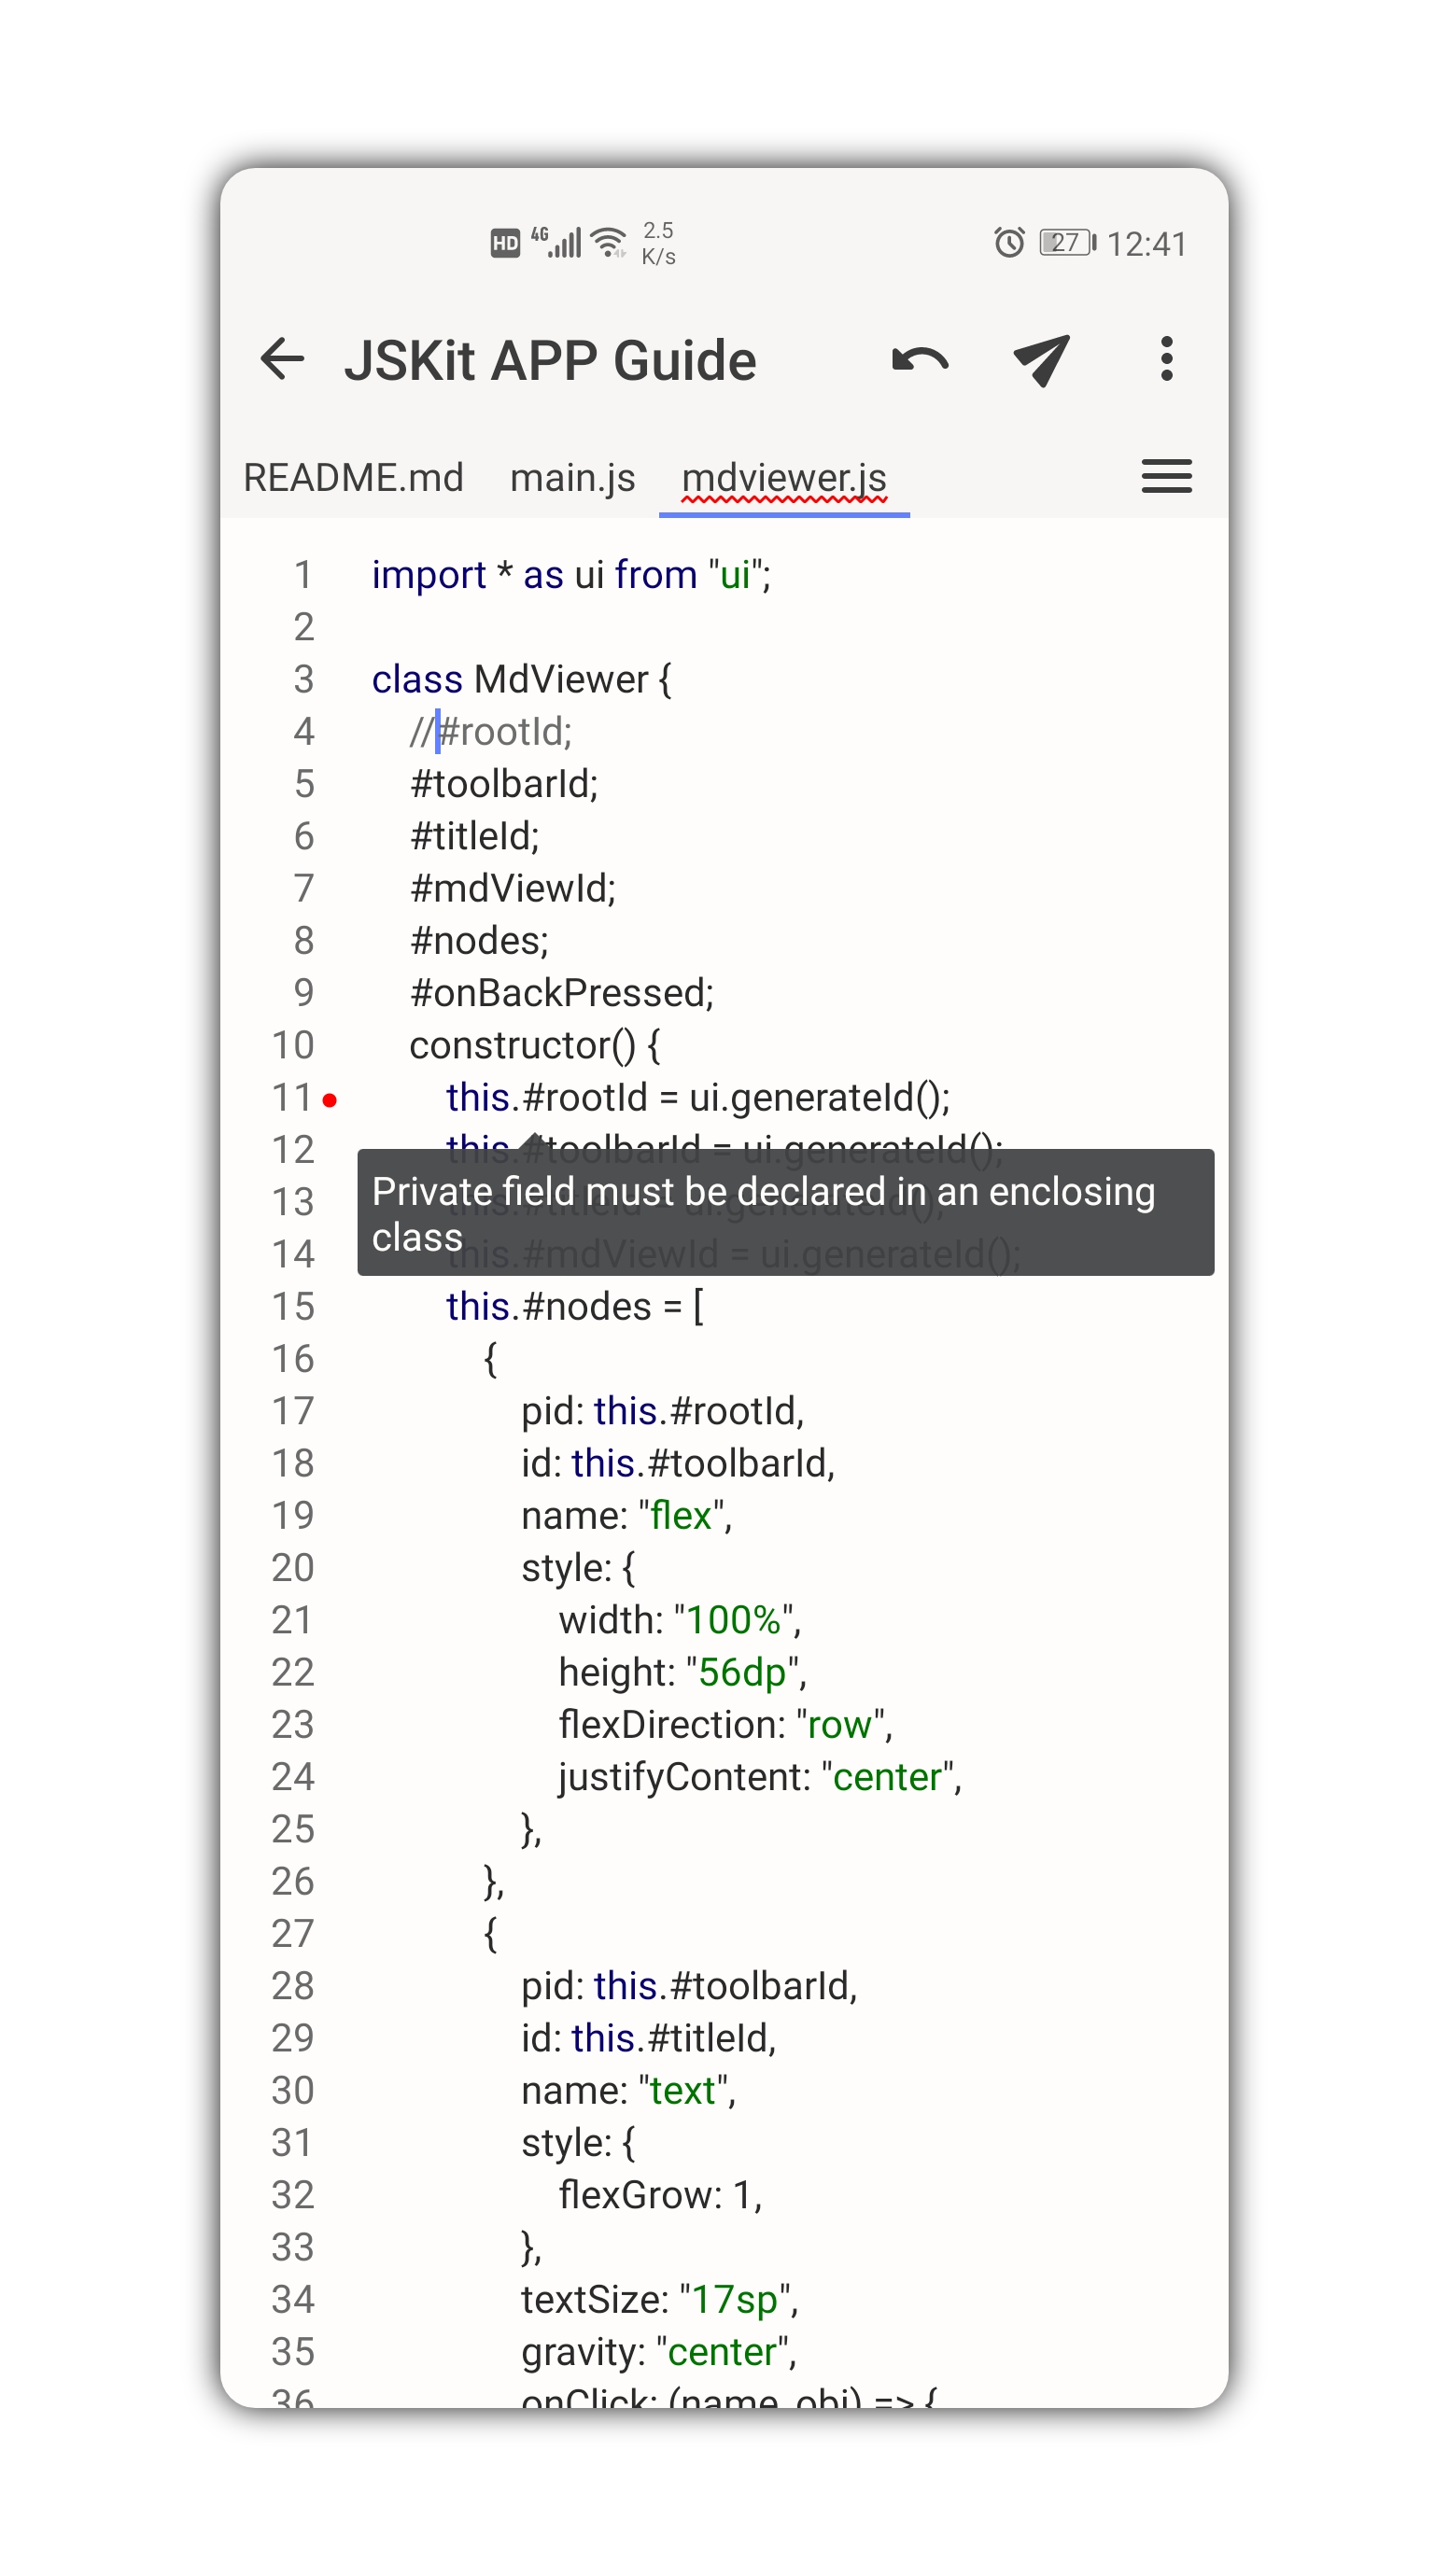Tap the JSKit APP Guide title

point(550,360)
